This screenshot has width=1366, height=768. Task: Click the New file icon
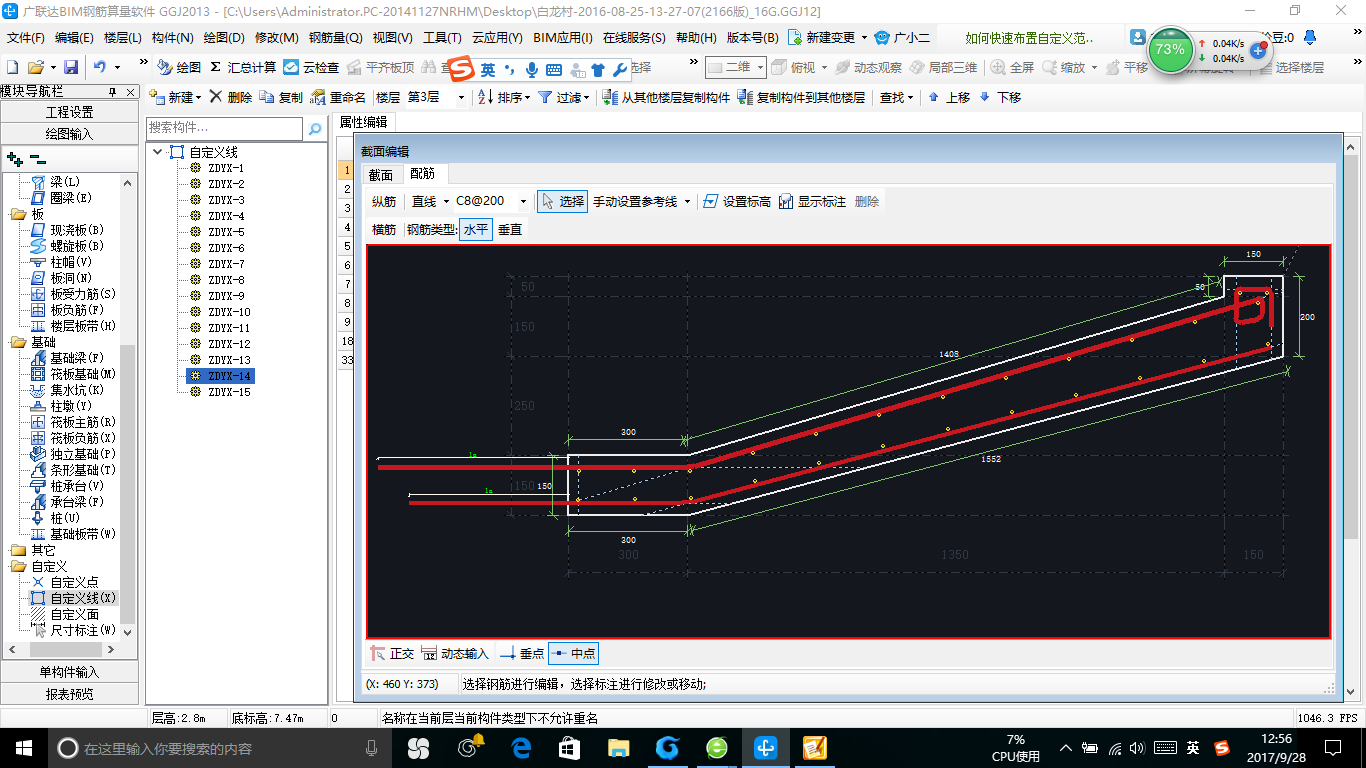tap(13, 67)
